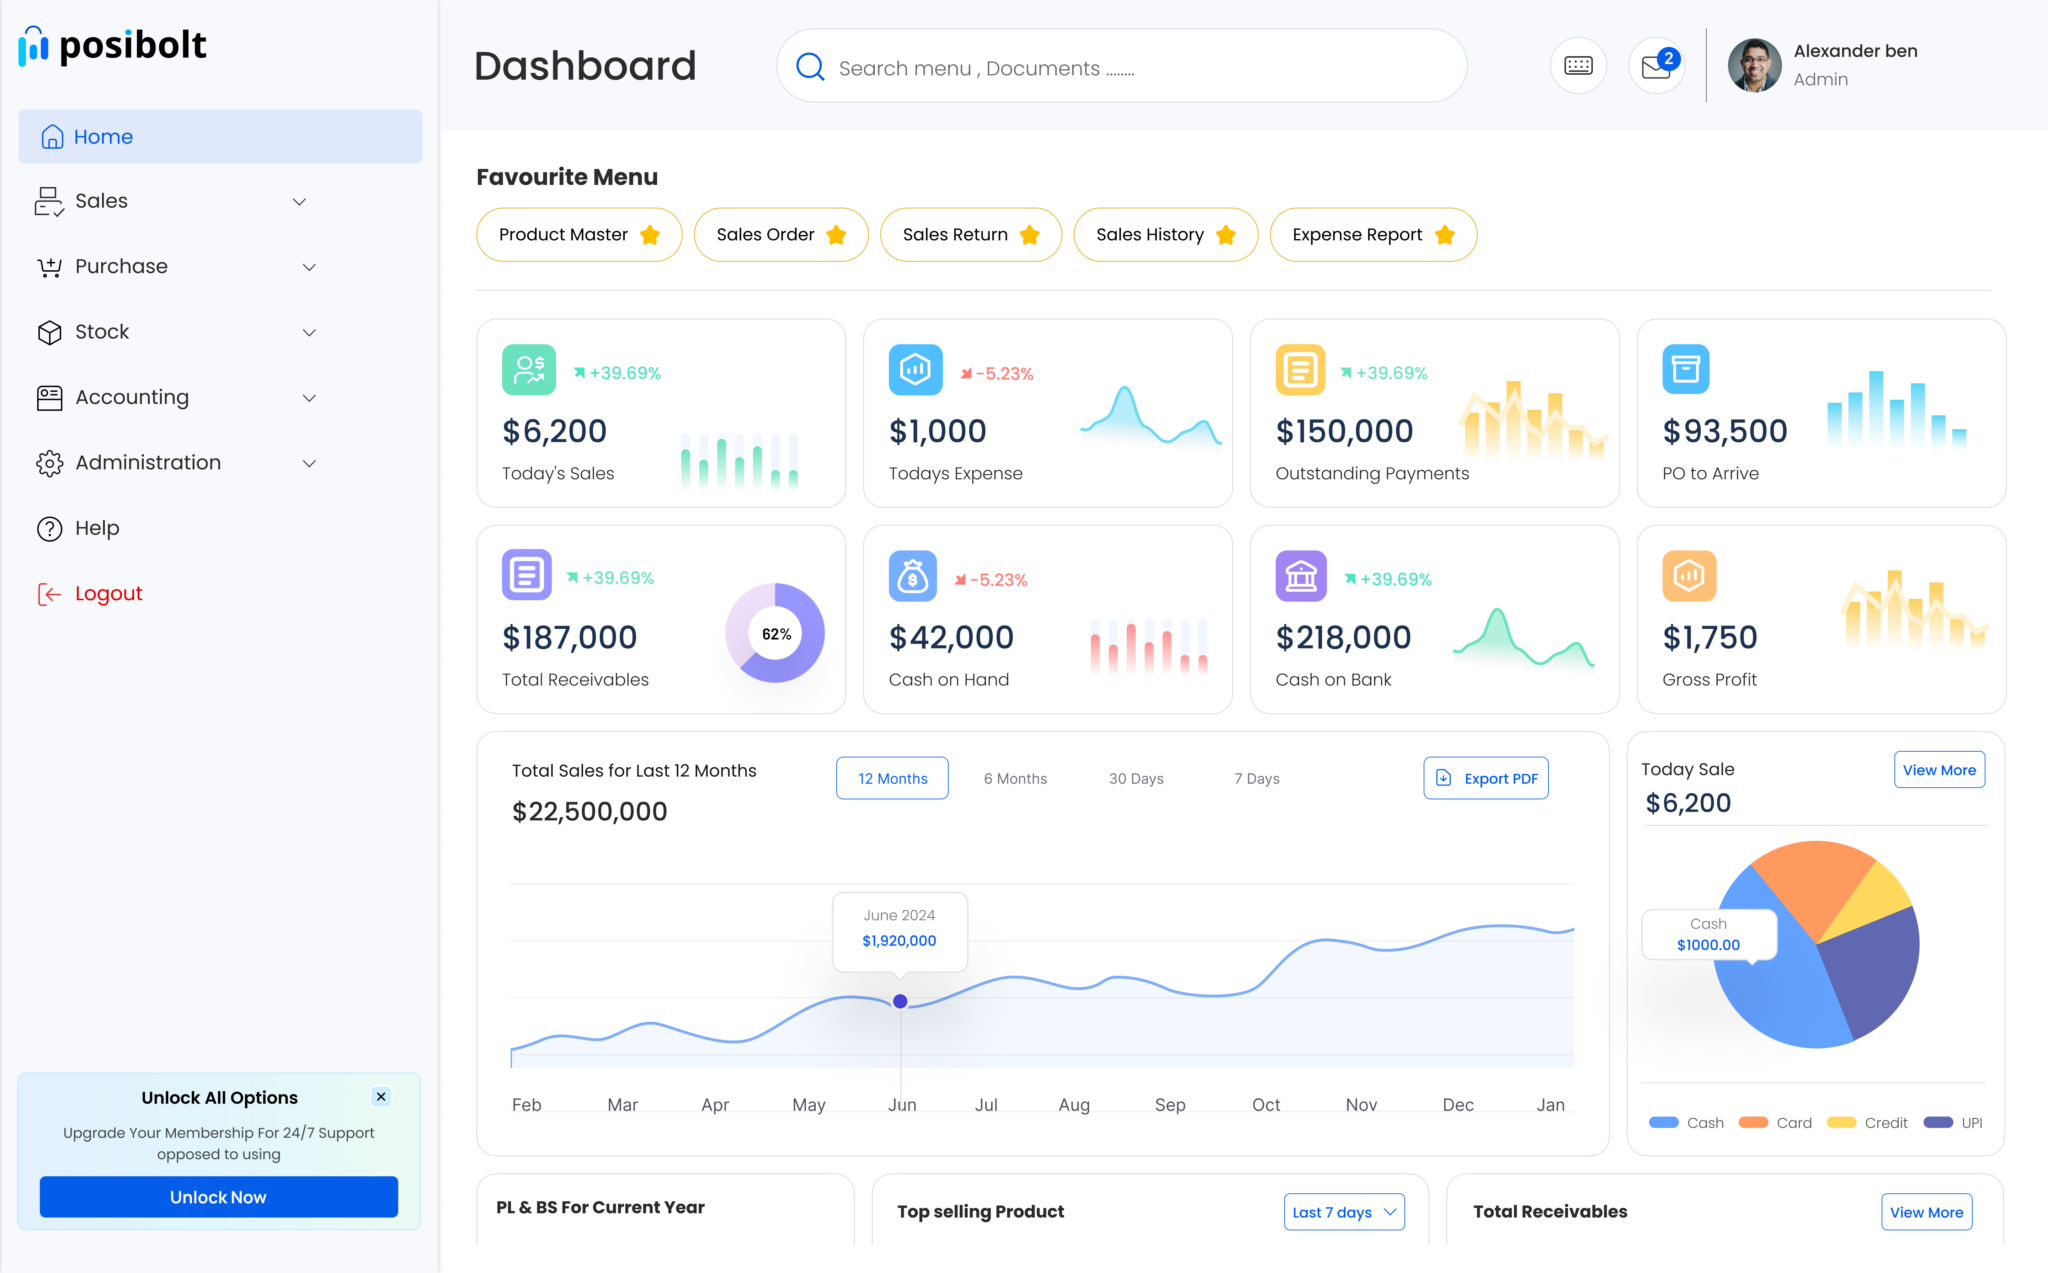
Task: Switch chart to 6 Months tab
Action: click(x=1015, y=778)
